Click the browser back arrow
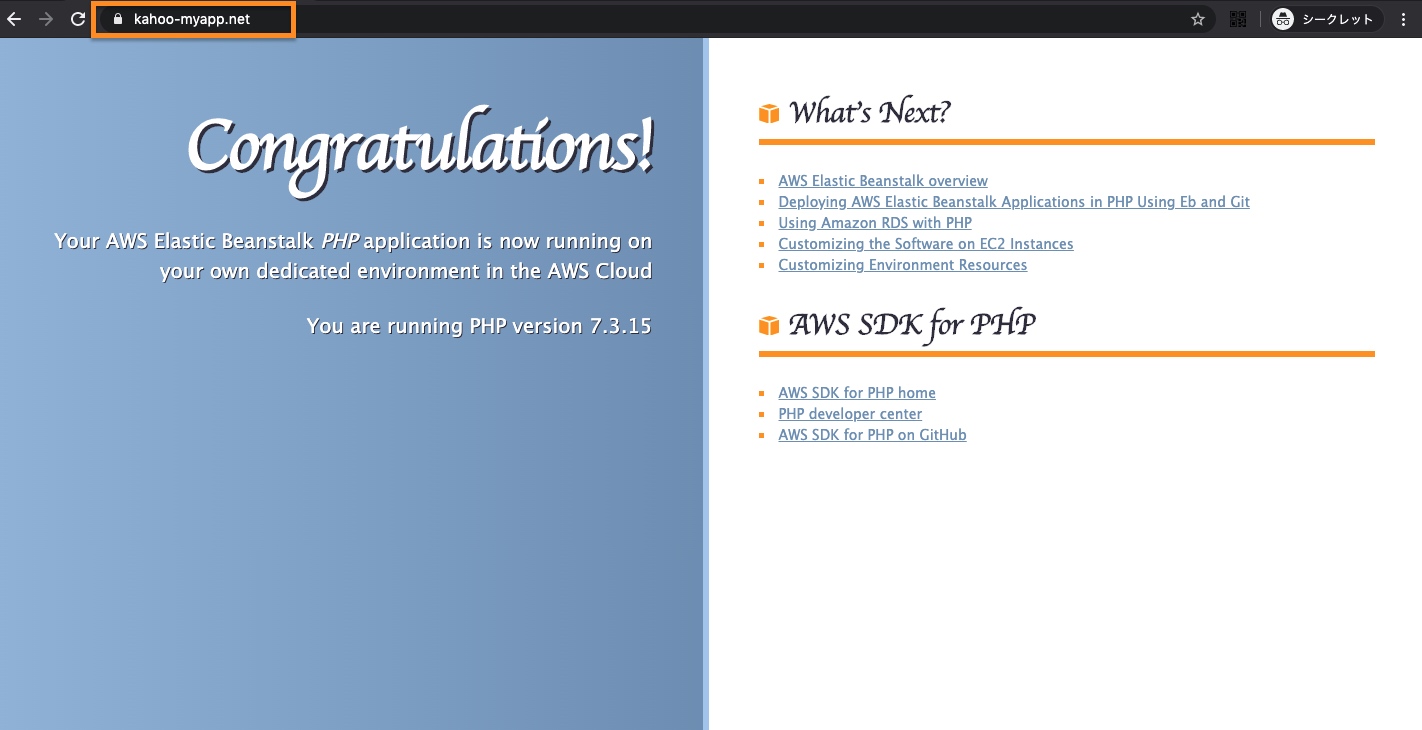Image resolution: width=1422 pixels, height=730 pixels. coord(14,19)
